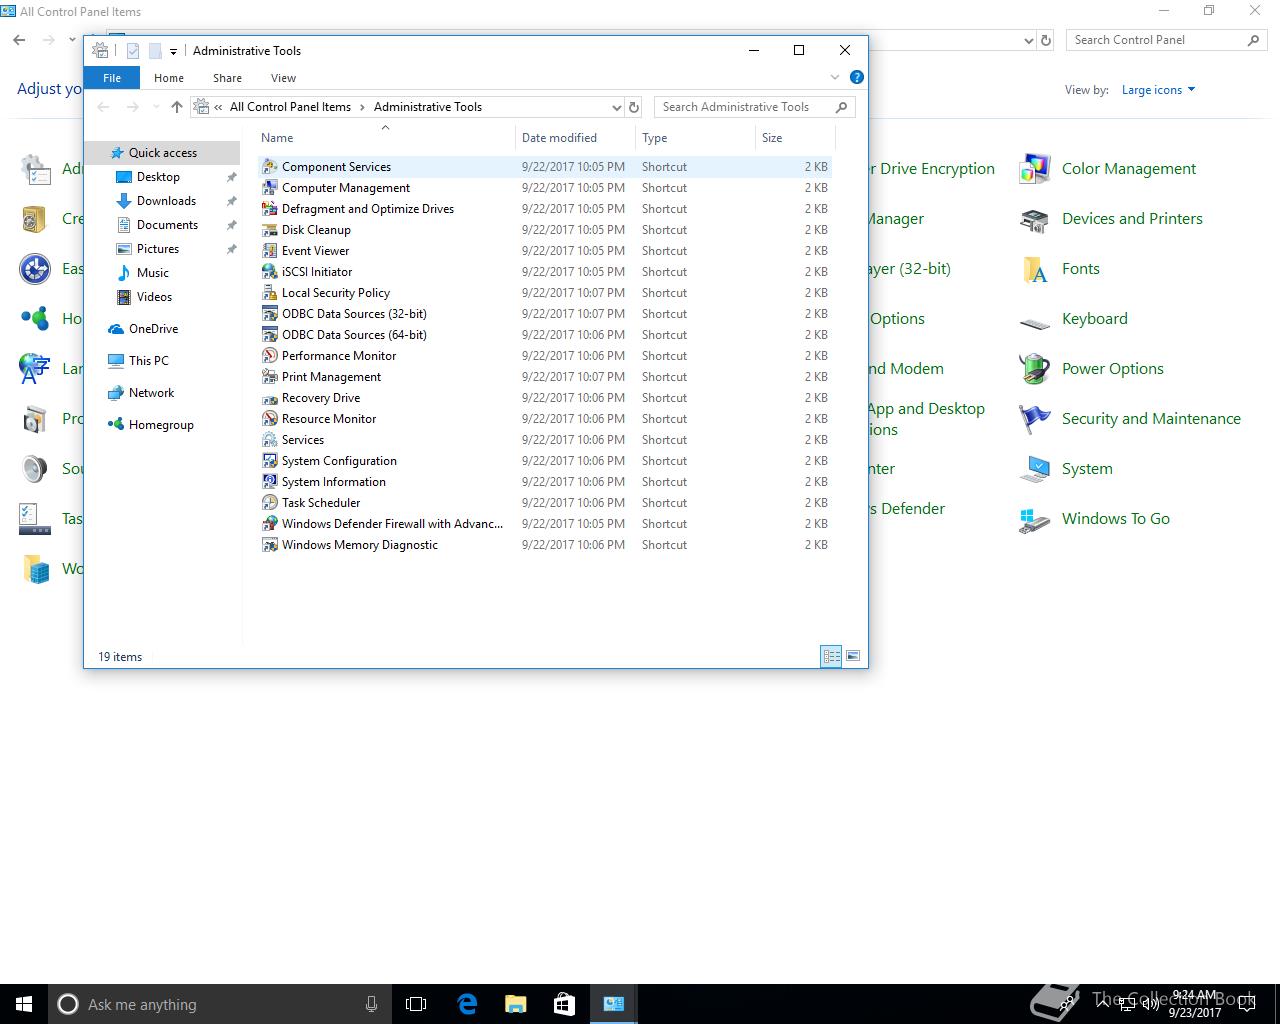Refresh the Administrative Tools folder
1280x1024 pixels.
click(x=634, y=107)
